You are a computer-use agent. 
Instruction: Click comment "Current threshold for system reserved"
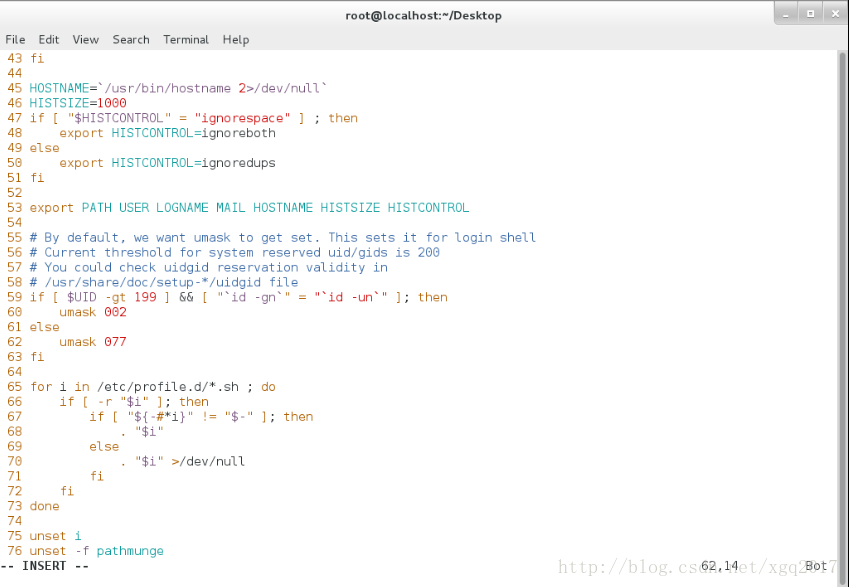pyautogui.click(x=234, y=252)
